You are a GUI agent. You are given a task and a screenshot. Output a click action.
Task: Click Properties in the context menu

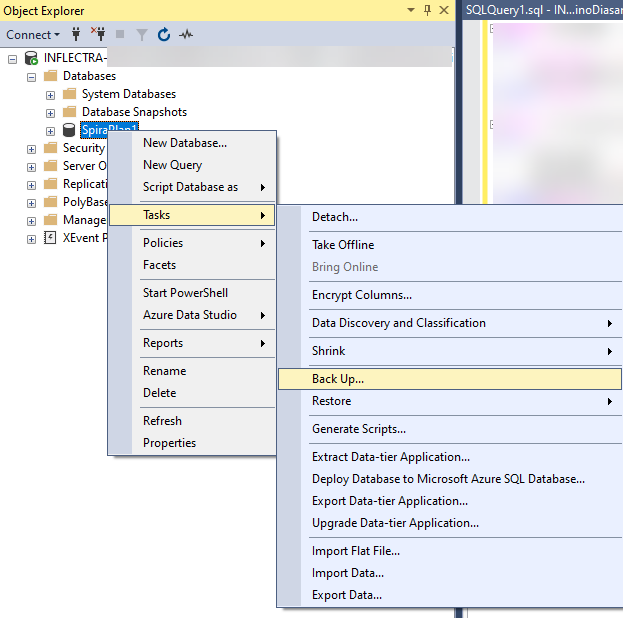pyautogui.click(x=169, y=443)
